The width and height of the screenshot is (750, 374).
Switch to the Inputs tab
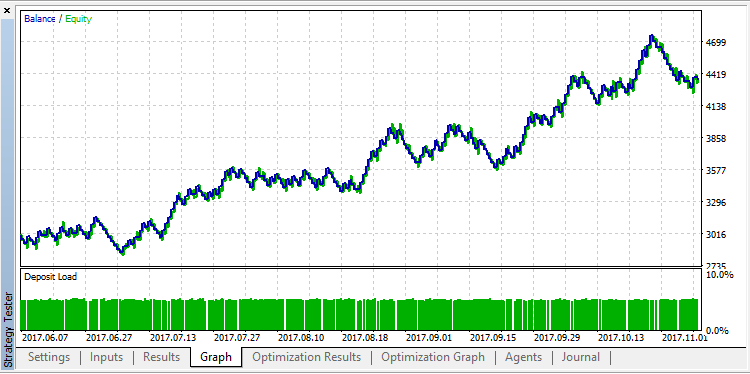click(x=106, y=357)
